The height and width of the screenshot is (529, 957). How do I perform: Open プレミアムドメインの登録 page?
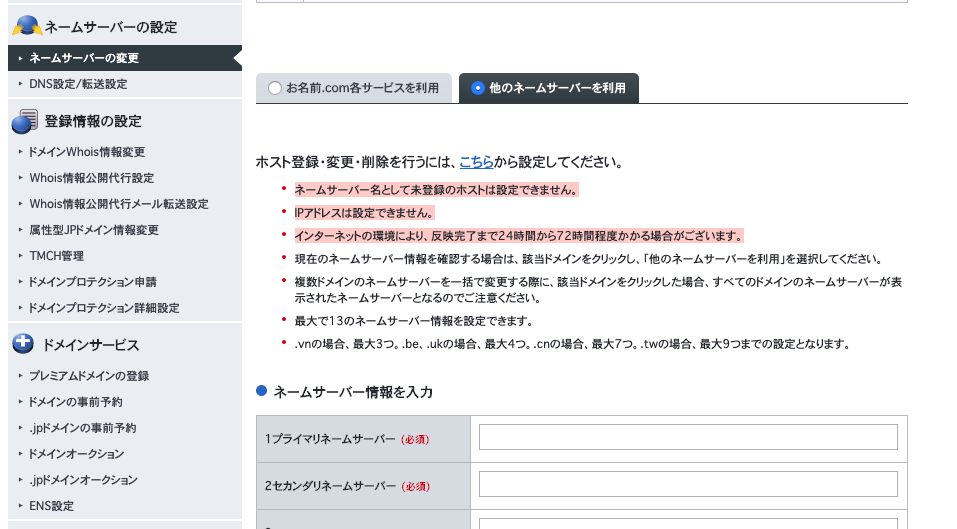click(x=89, y=376)
